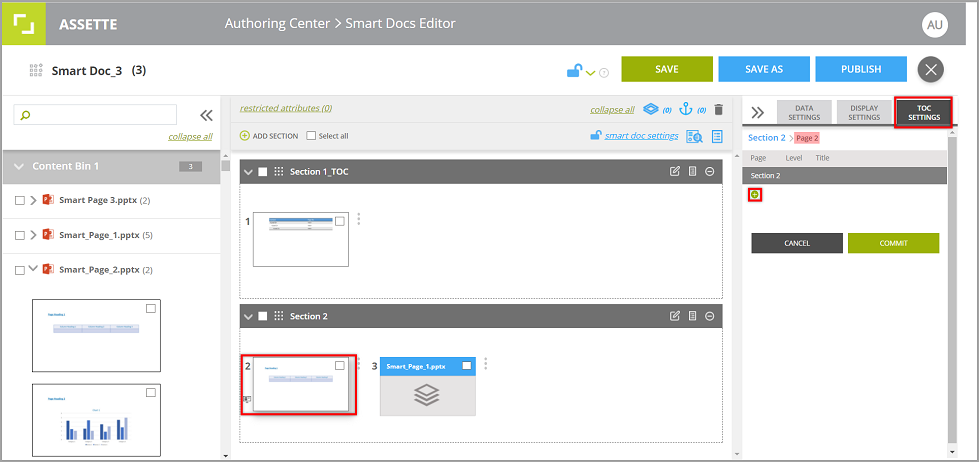Screen dimensions: 979x462
Task: Click the trash delete icon
Action: tap(719, 109)
